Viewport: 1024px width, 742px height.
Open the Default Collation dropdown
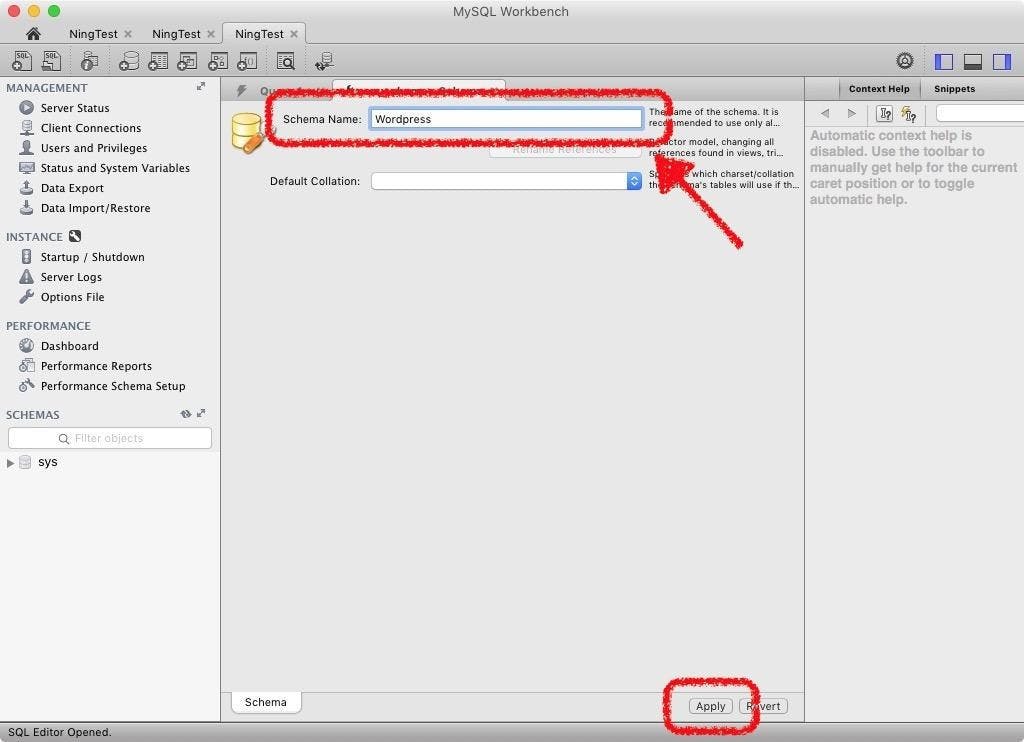[506, 181]
